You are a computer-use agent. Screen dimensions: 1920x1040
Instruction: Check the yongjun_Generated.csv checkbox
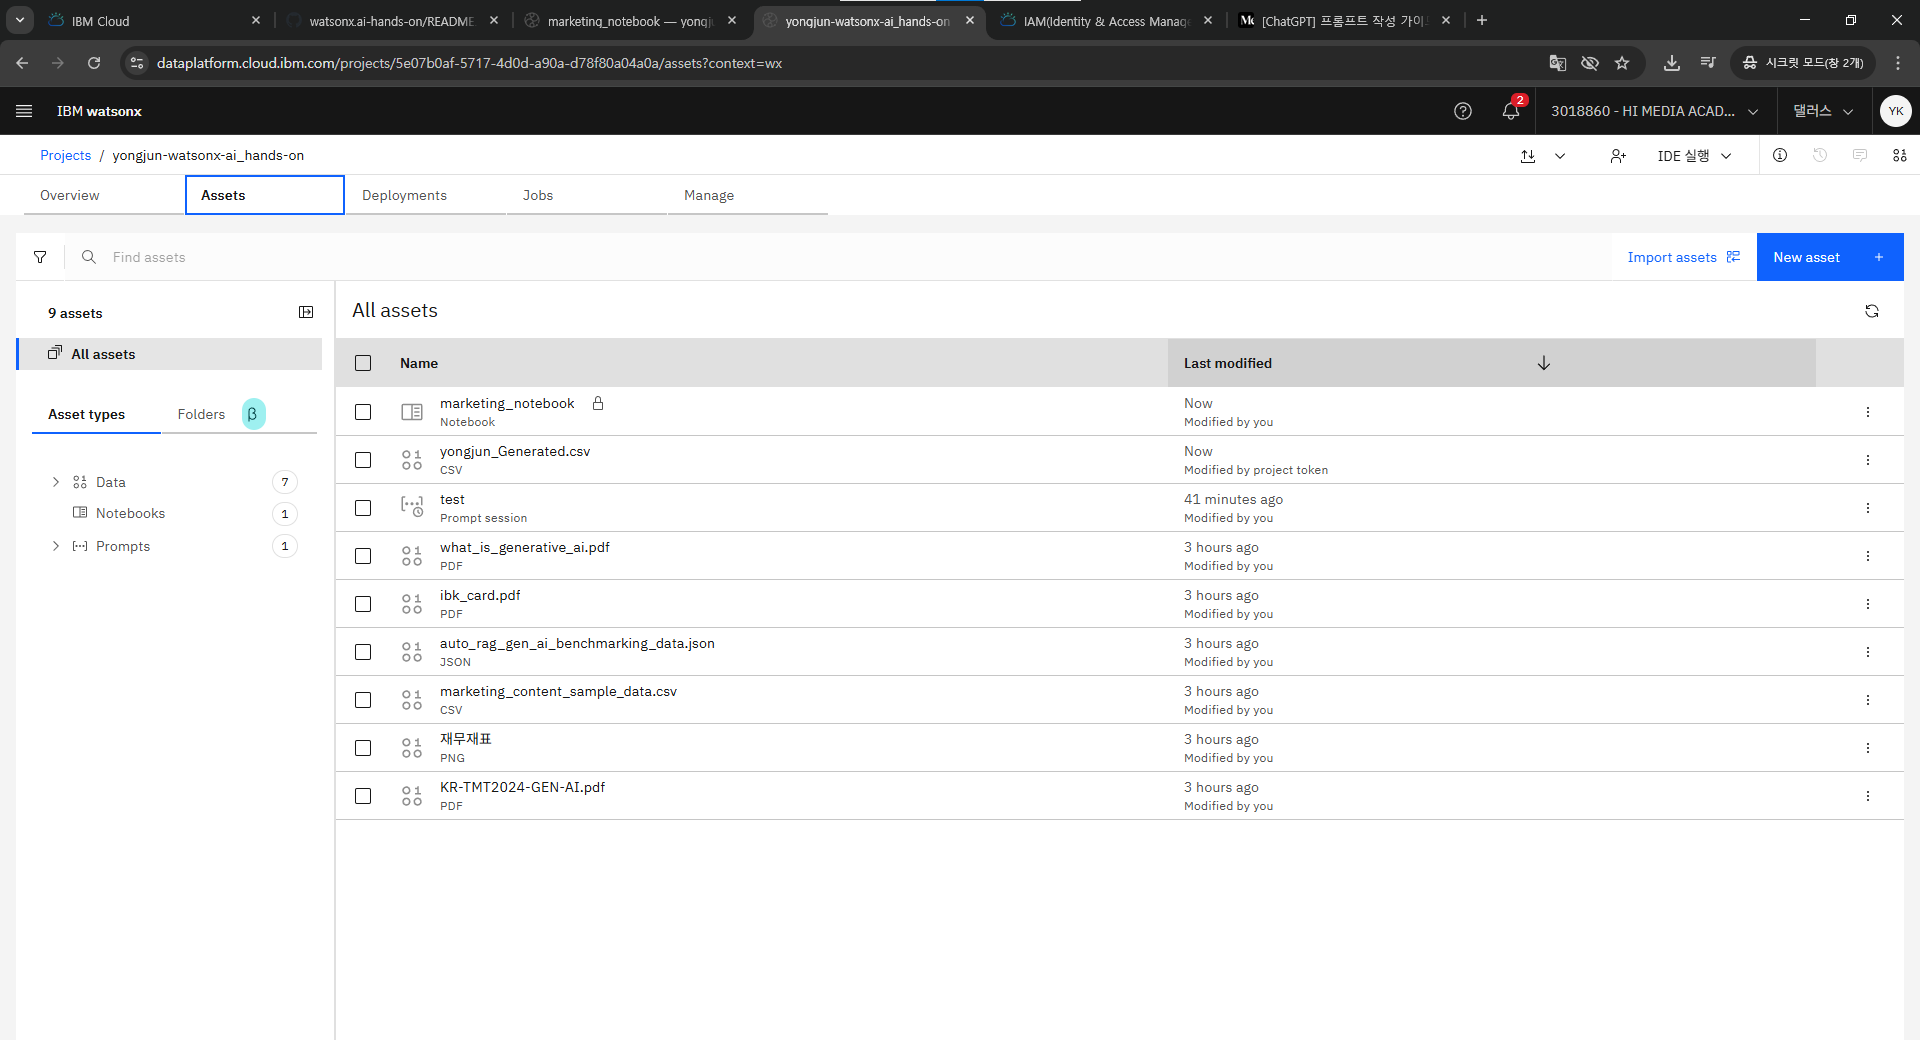pyautogui.click(x=363, y=460)
